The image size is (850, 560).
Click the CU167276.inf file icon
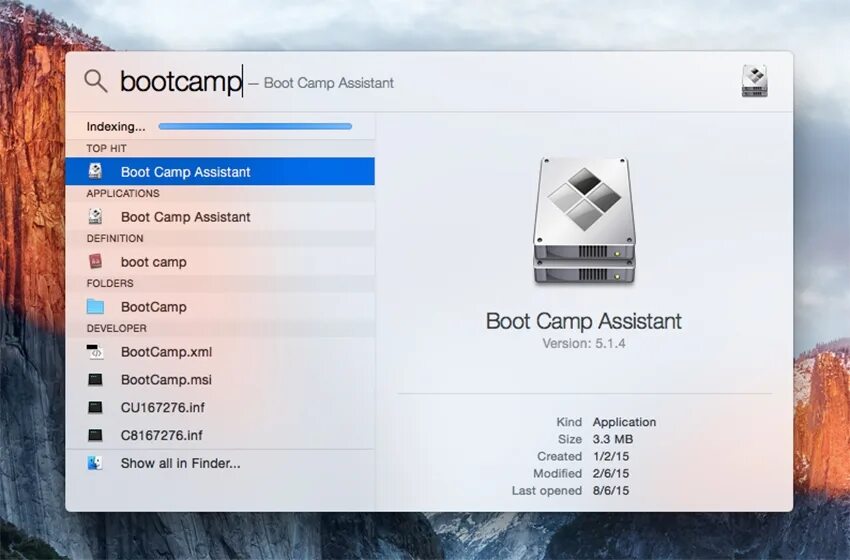pyautogui.click(x=95, y=407)
